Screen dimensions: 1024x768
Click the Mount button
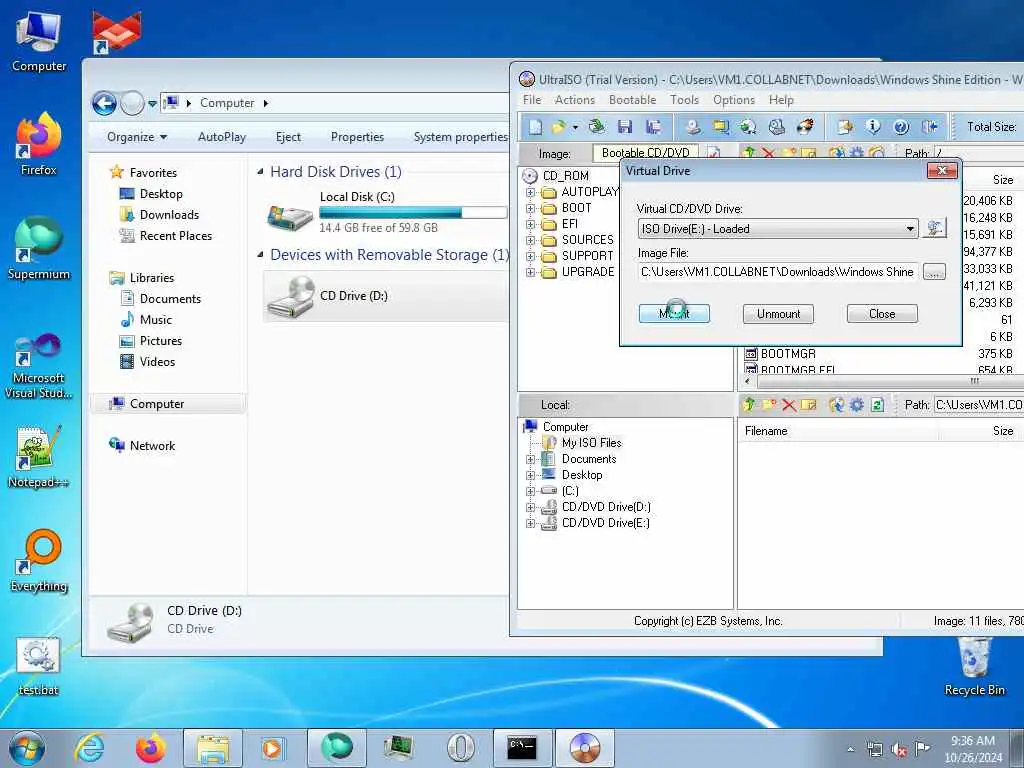(674, 313)
